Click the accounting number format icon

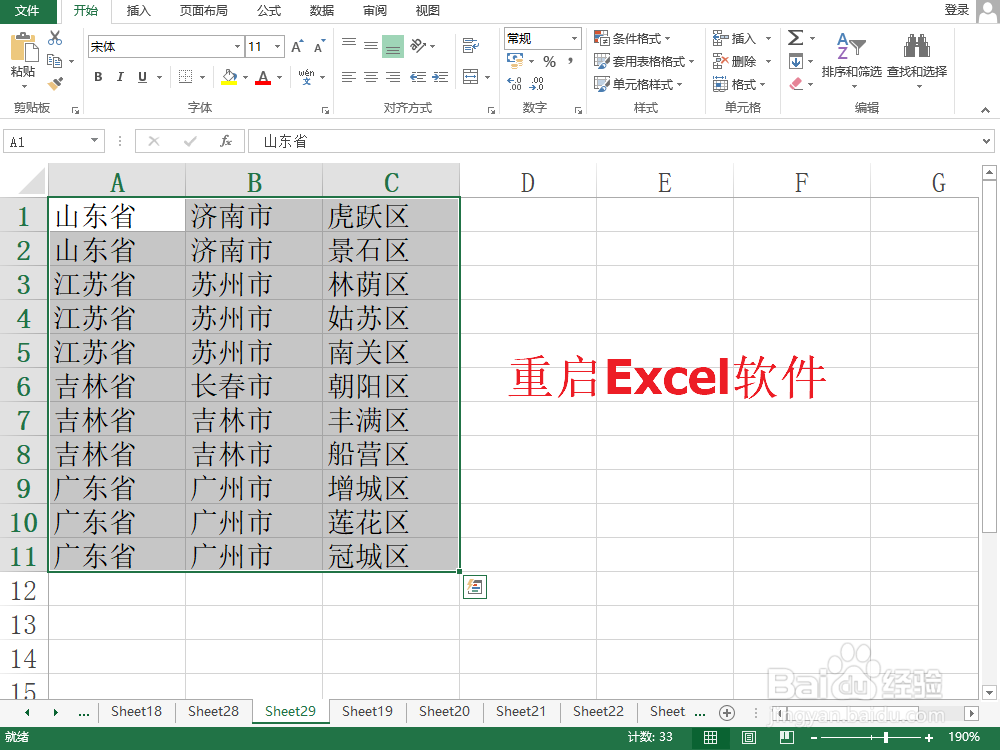pos(515,61)
